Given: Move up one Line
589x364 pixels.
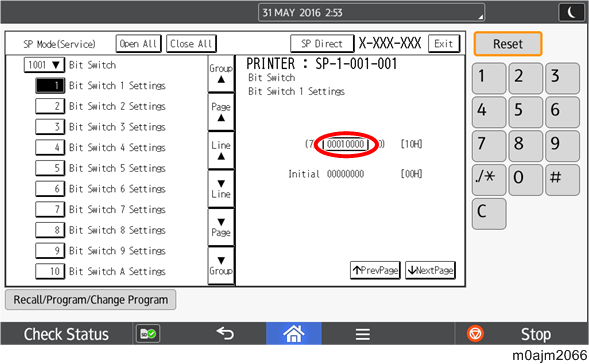Looking at the screenshot, I should click(x=221, y=150).
